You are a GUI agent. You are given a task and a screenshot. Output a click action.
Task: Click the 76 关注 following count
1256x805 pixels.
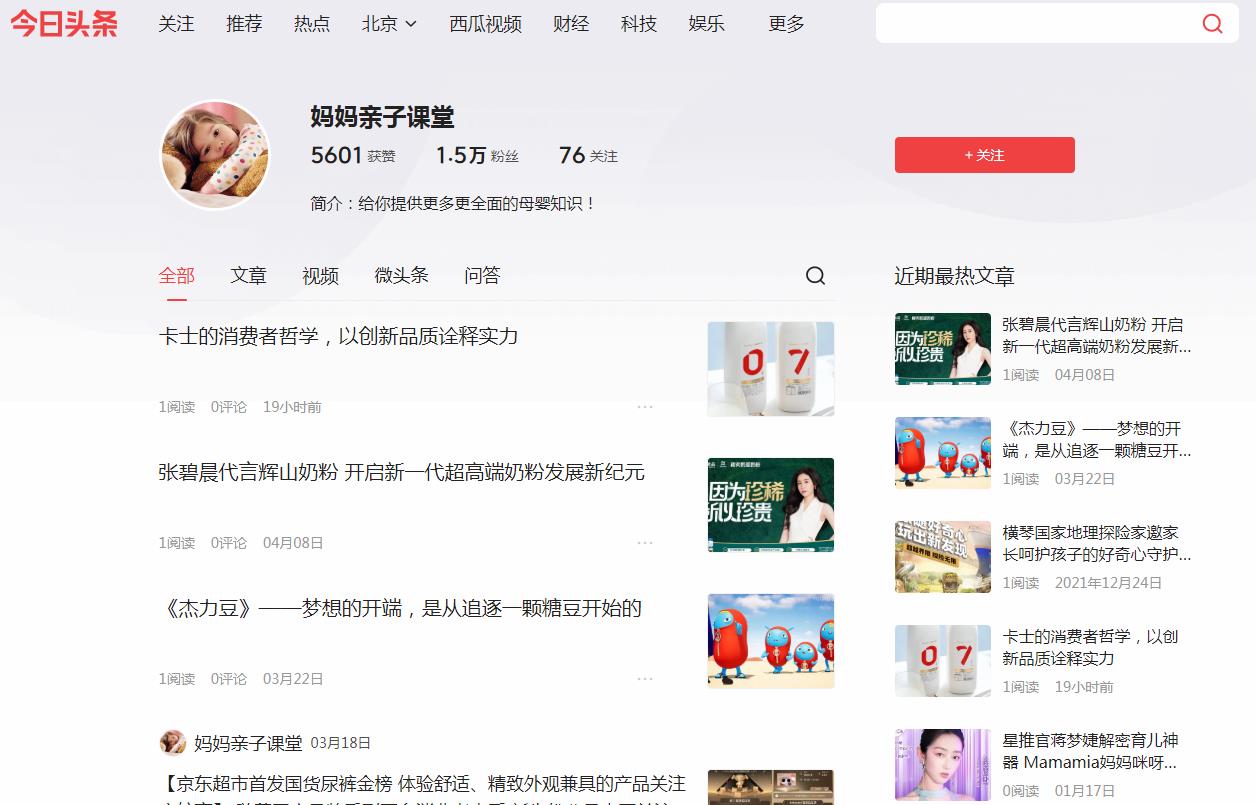[588, 155]
